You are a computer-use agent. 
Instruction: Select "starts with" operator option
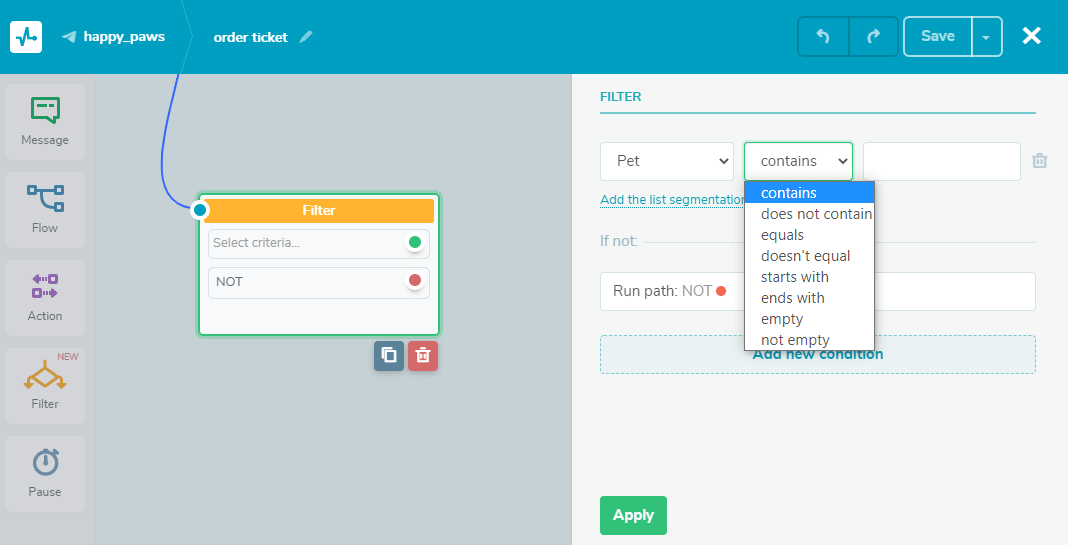(795, 277)
